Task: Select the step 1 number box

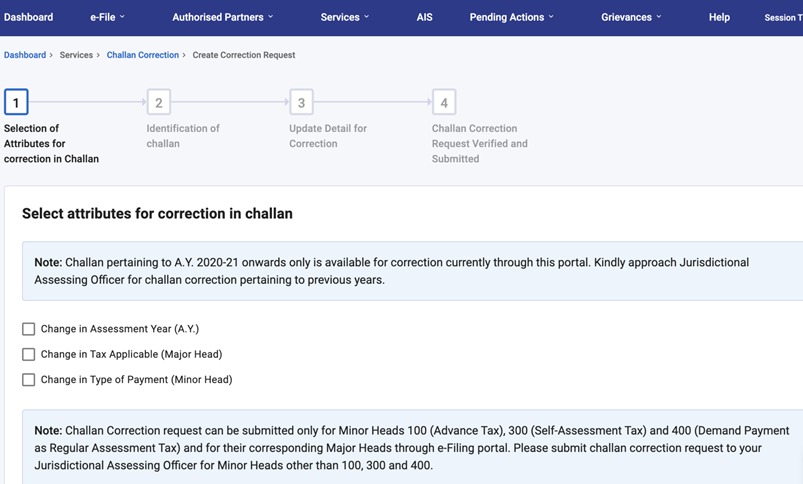Action: pyautogui.click(x=16, y=102)
